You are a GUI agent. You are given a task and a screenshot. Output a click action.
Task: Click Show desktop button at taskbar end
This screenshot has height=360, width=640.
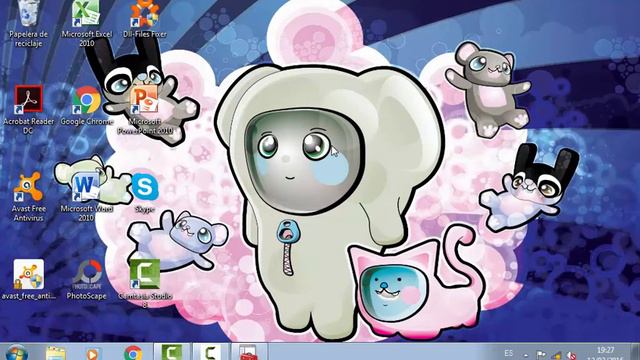[635, 352]
